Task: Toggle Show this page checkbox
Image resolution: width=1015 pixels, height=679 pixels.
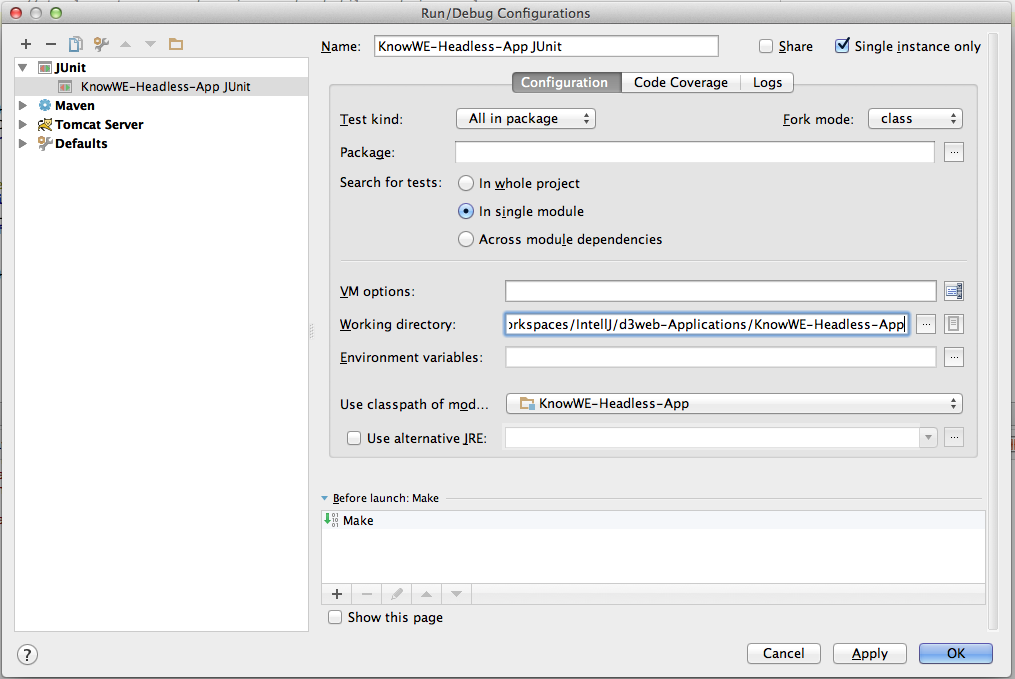Action: [x=335, y=617]
